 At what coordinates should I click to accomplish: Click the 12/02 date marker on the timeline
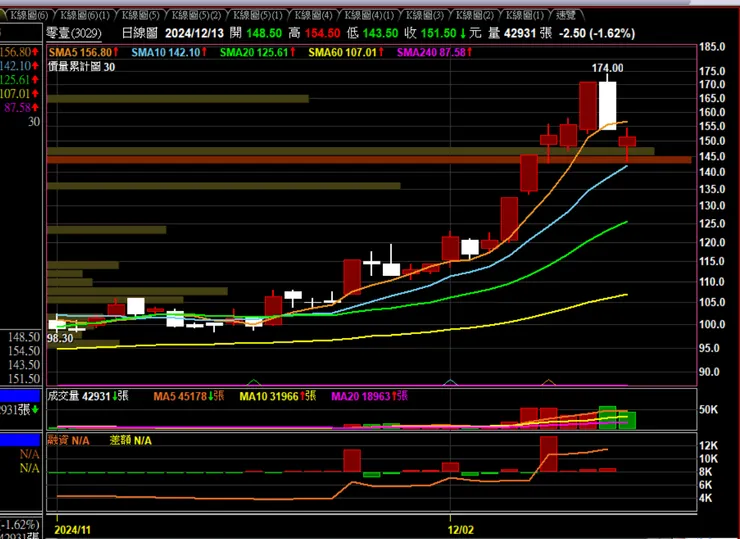461,530
